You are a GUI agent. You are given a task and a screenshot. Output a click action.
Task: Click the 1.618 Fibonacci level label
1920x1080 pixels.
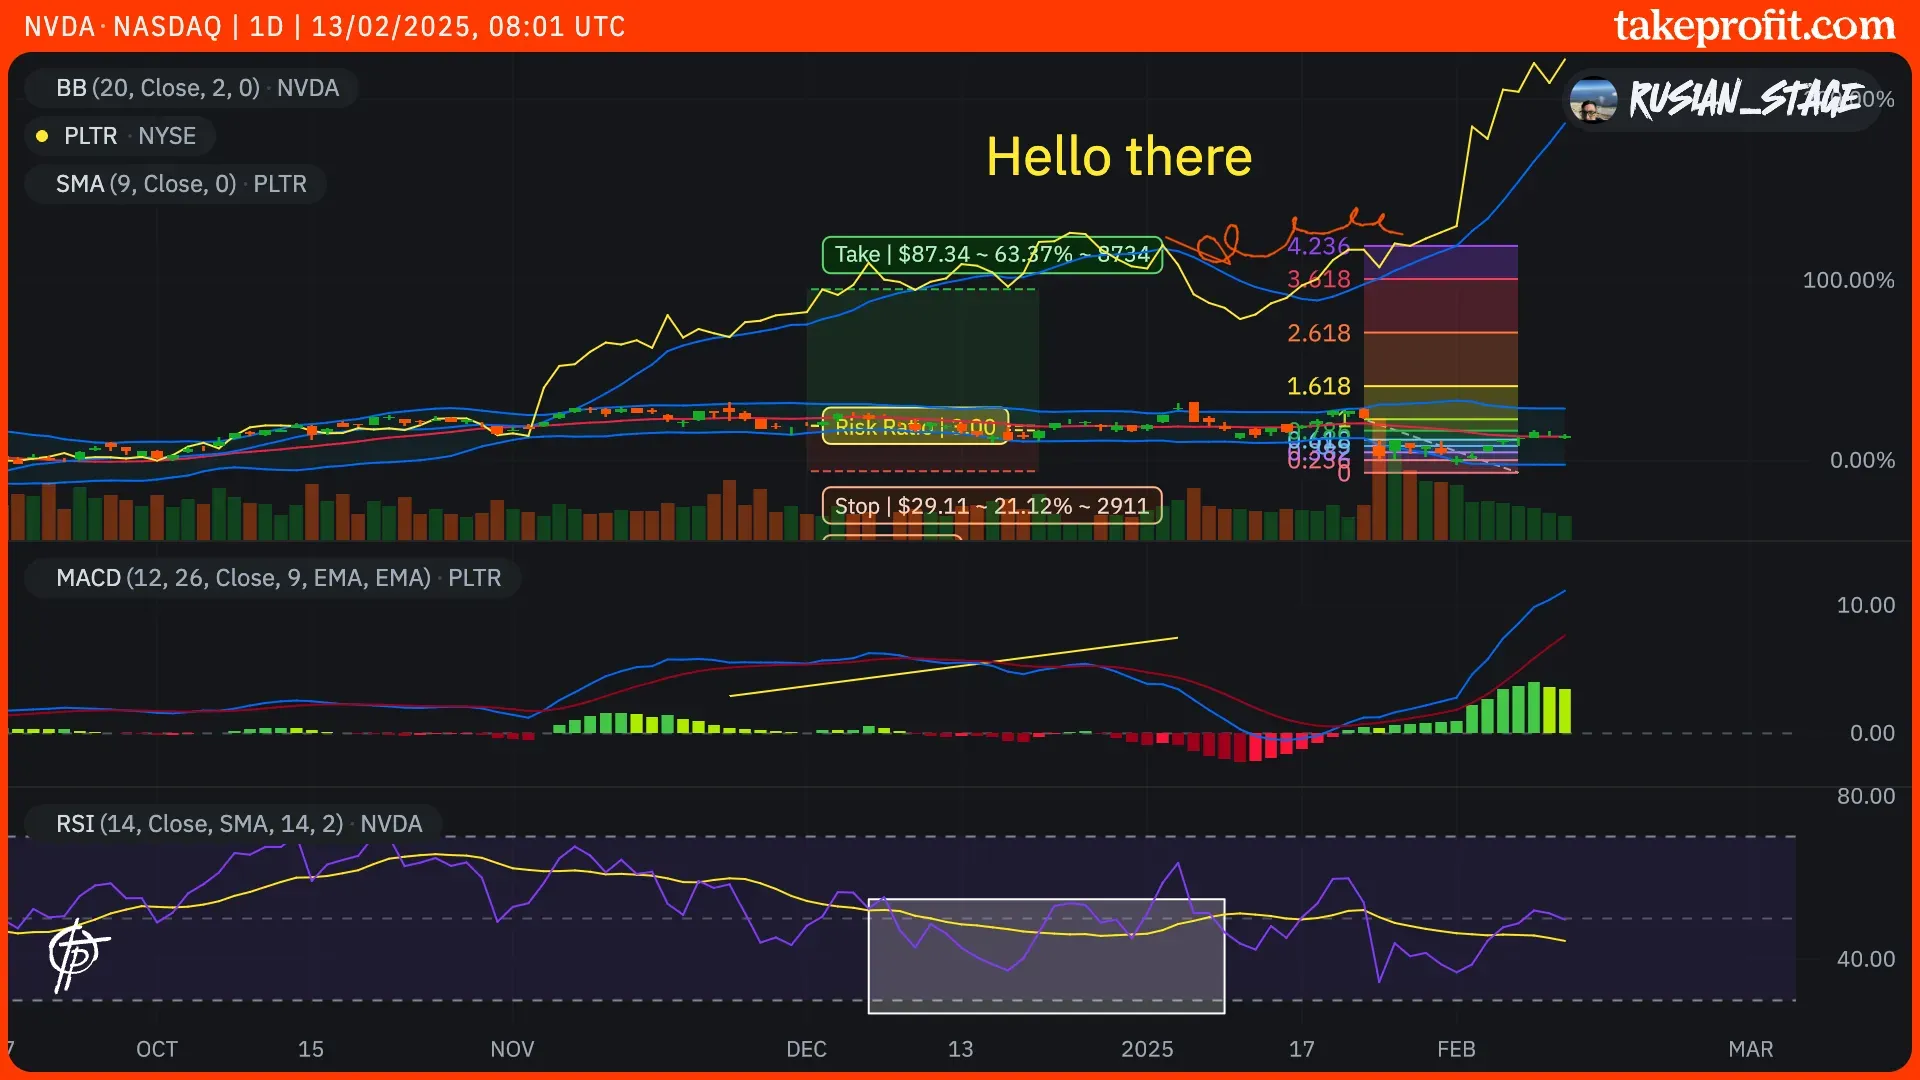(x=1318, y=386)
